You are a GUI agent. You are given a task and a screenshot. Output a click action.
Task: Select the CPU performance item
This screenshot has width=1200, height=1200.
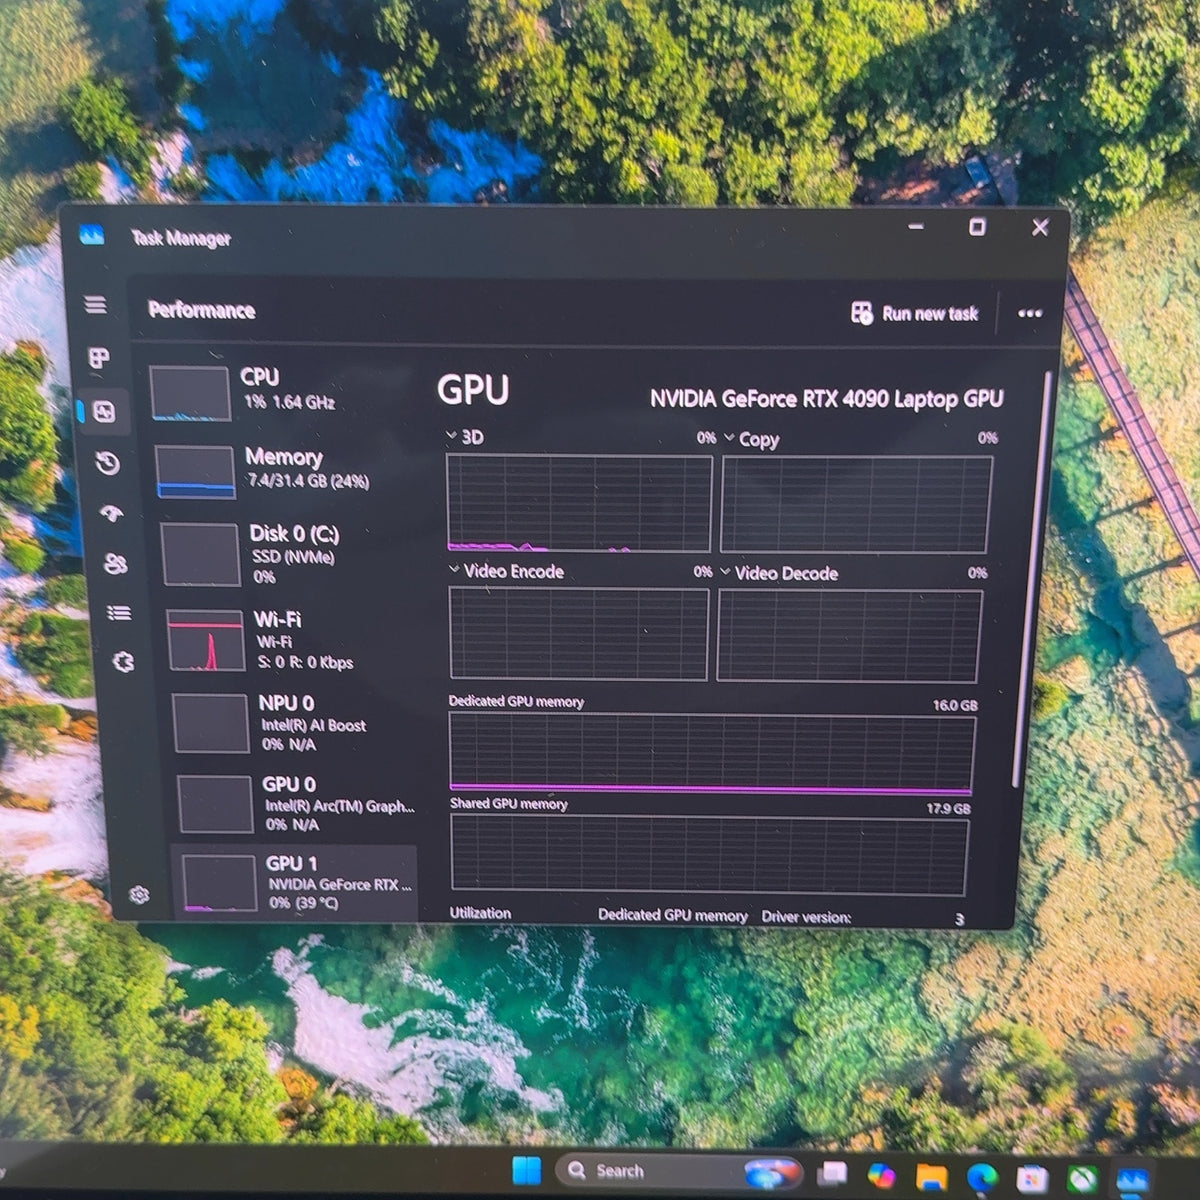pyautogui.click(x=278, y=392)
